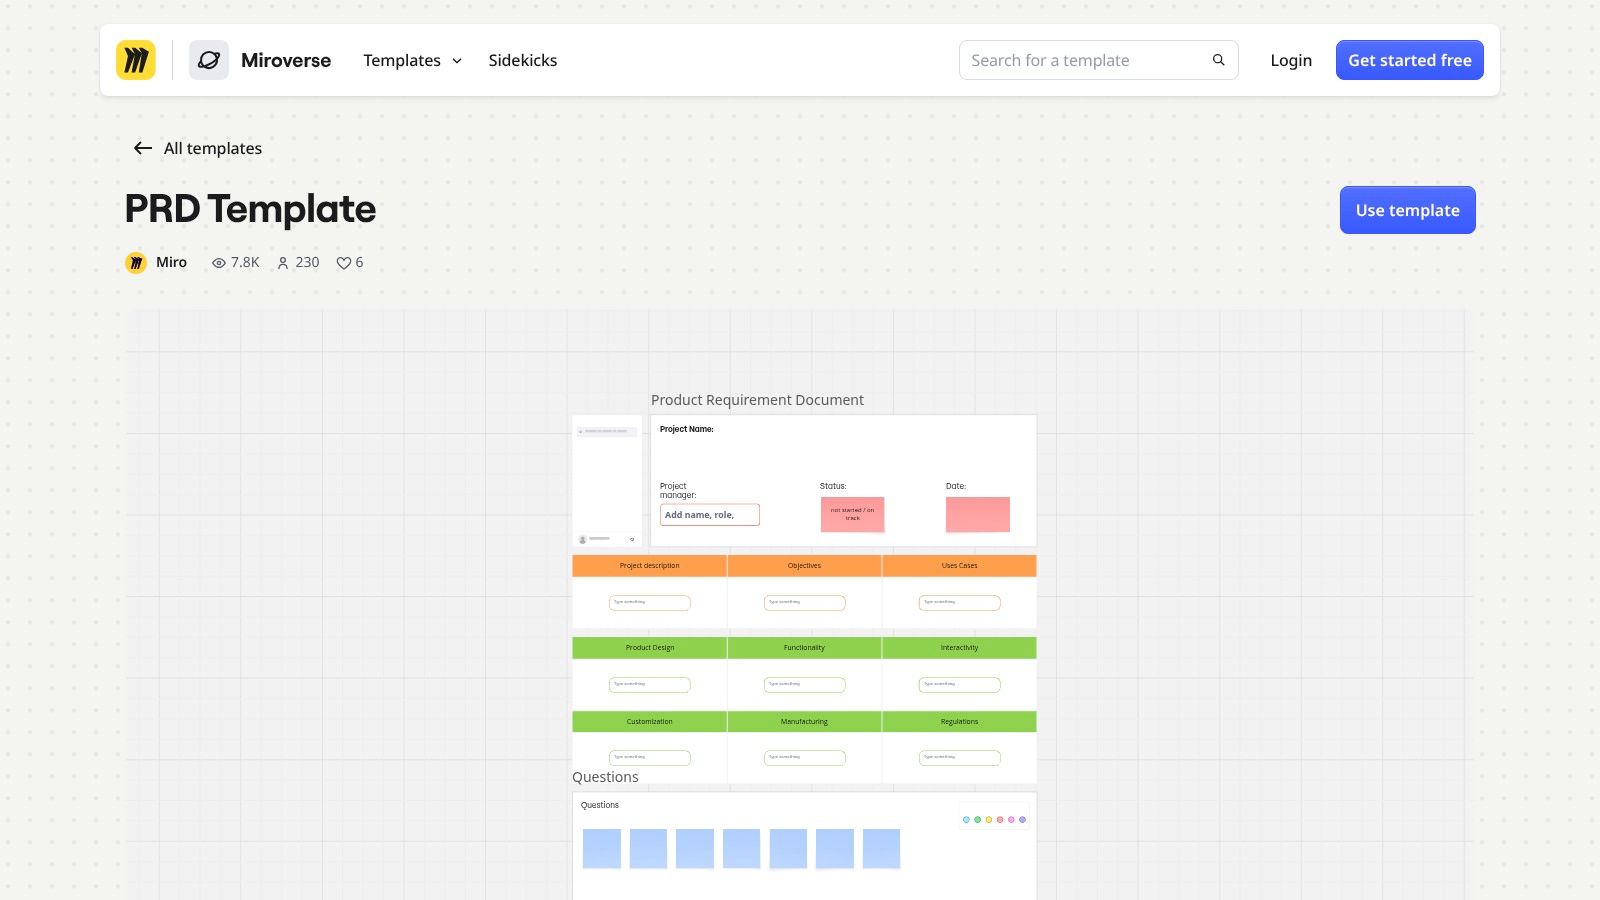Click the person uses icon

283,263
